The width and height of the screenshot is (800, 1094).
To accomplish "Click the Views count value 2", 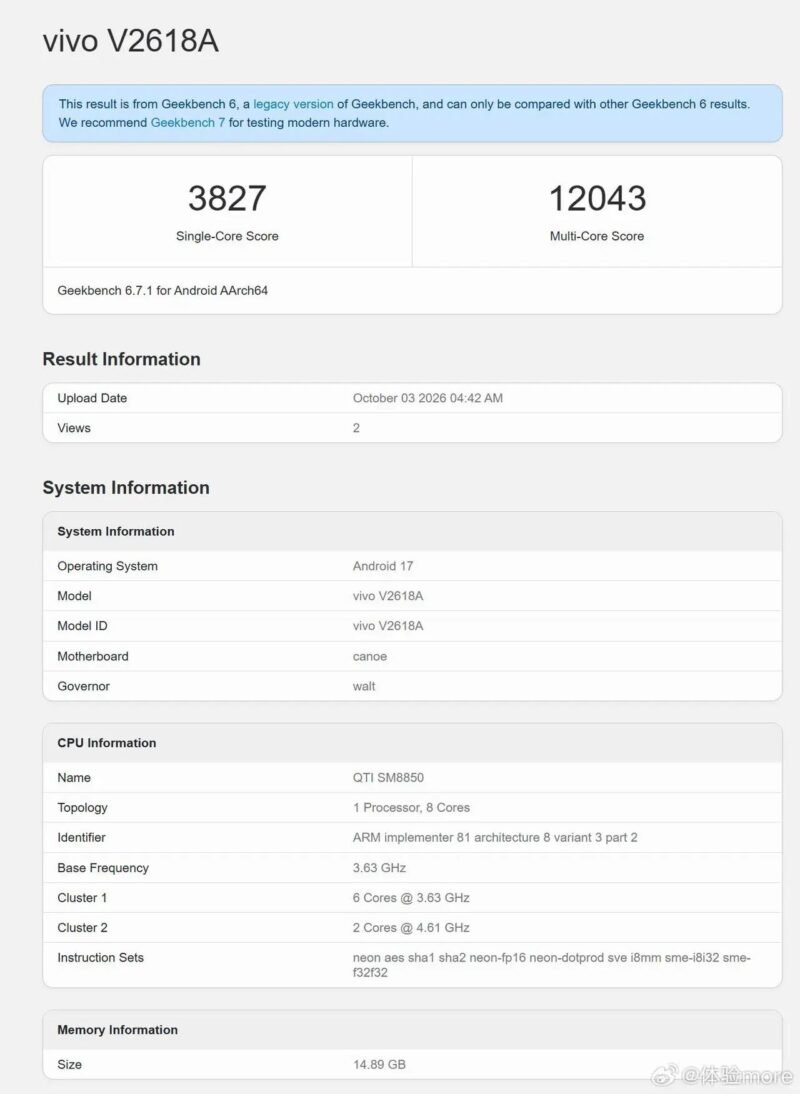I will [x=356, y=428].
